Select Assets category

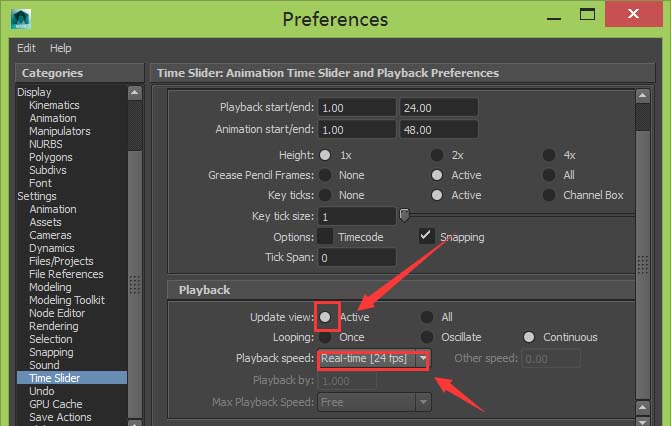pyautogui.click(x=45, y=222)
